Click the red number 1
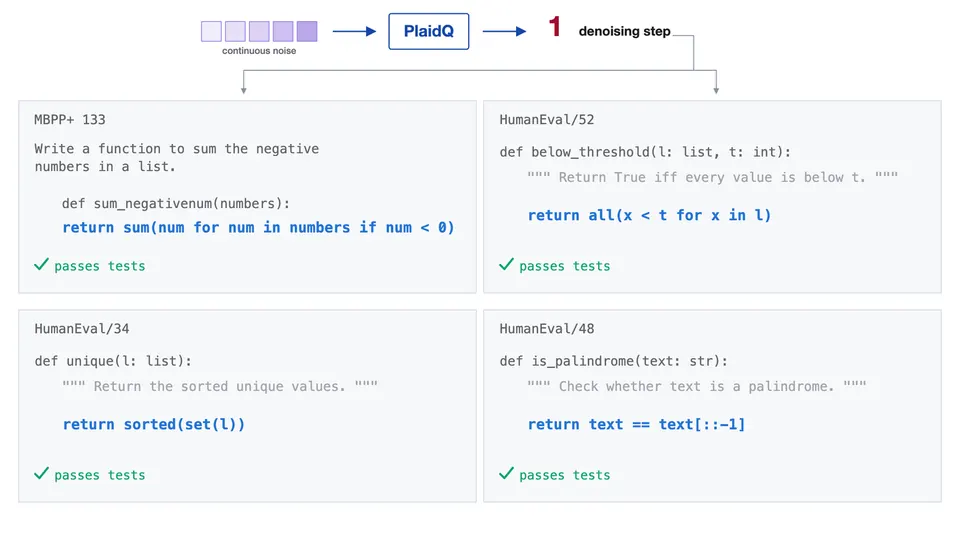Image resolution: width=960 pixels, height=540 pixels. [x=555, y=27]
